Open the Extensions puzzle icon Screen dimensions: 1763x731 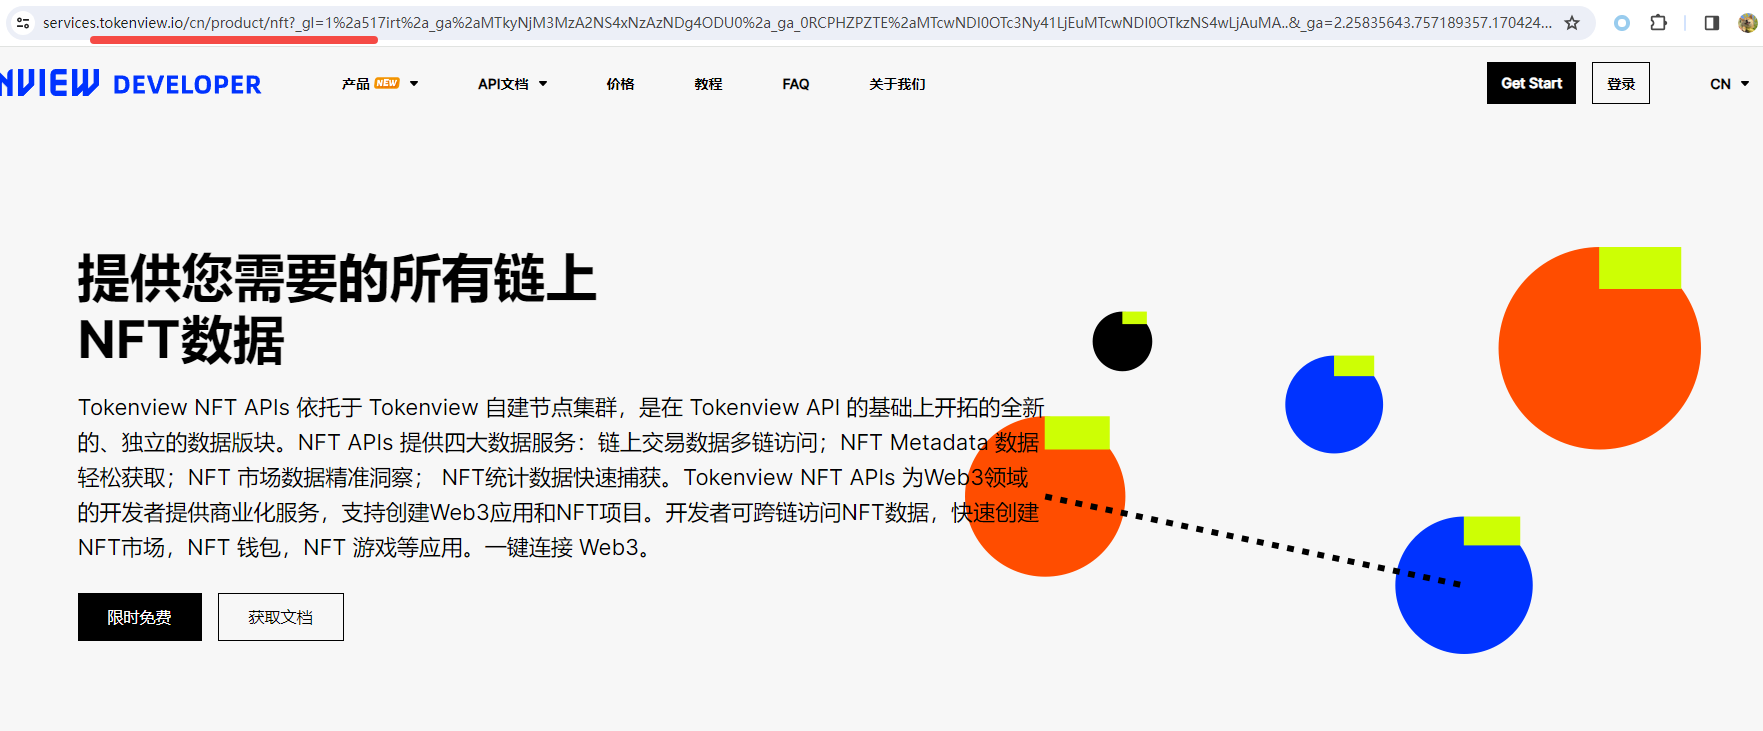click(1658, 22)
